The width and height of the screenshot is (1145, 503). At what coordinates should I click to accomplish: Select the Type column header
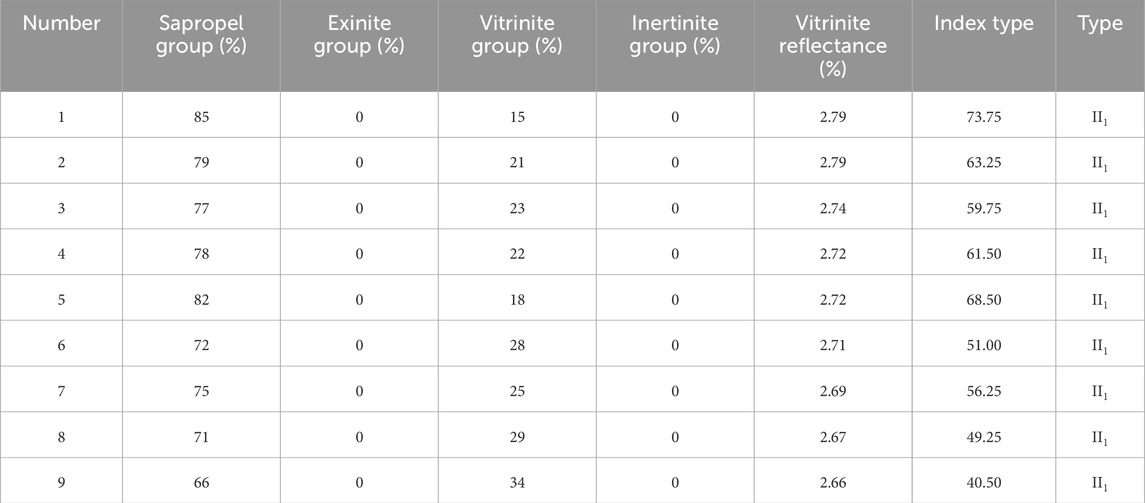click(1100, 24)
